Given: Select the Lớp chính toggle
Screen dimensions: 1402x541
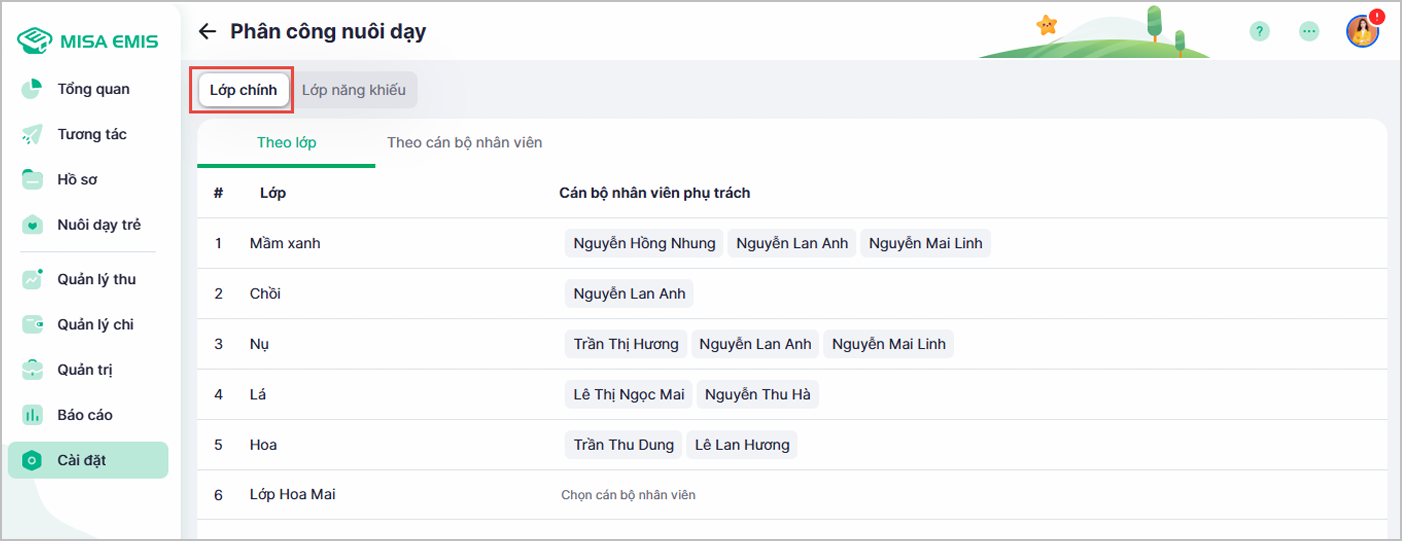Looking at the screenshot, I should (243, 90).
